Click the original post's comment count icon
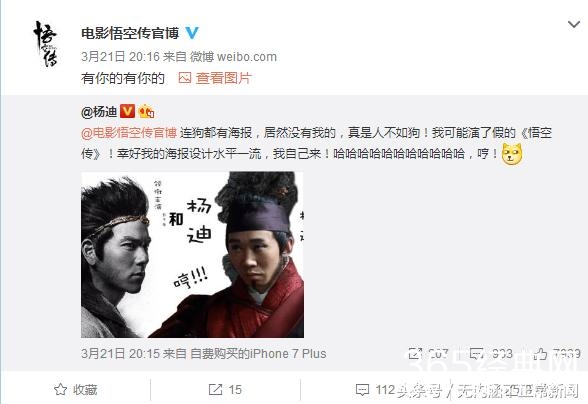The image size is (588, 404). (477, 353)
